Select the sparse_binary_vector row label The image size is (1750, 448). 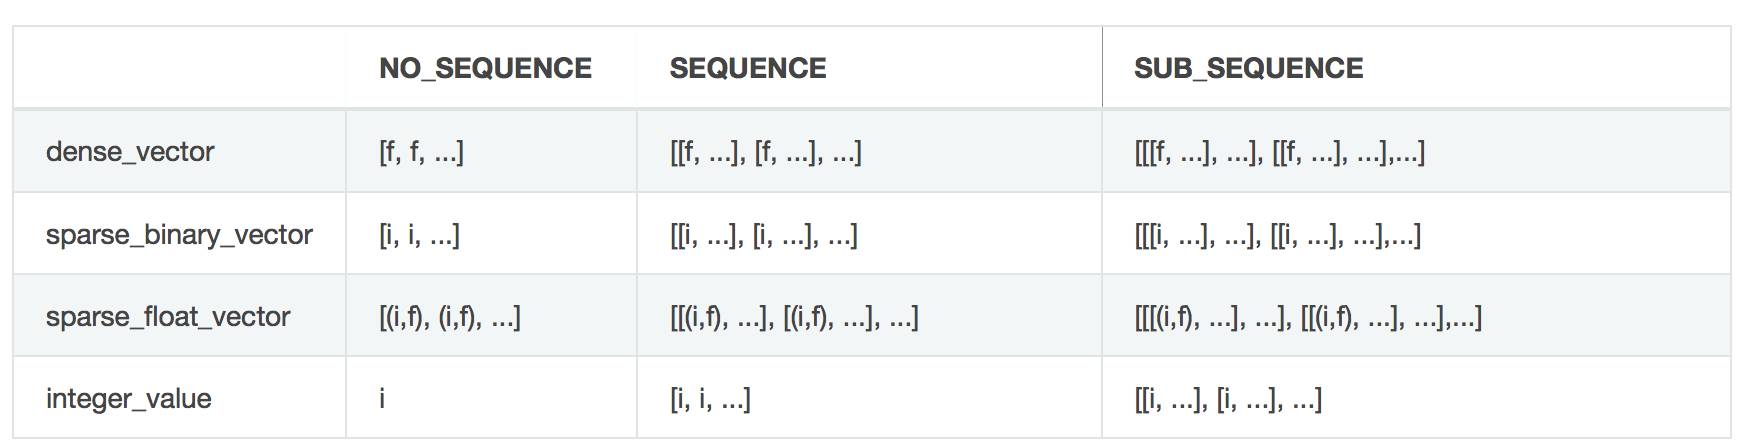[x=179, y=234]
